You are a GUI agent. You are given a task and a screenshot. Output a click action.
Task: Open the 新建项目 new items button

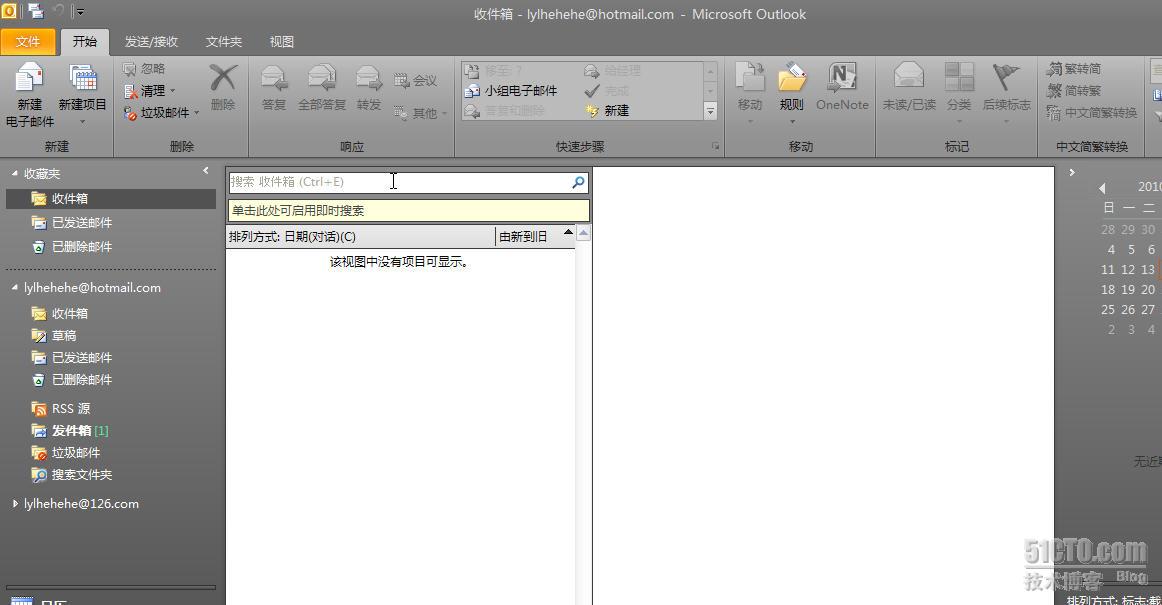[x=82, y=93]
